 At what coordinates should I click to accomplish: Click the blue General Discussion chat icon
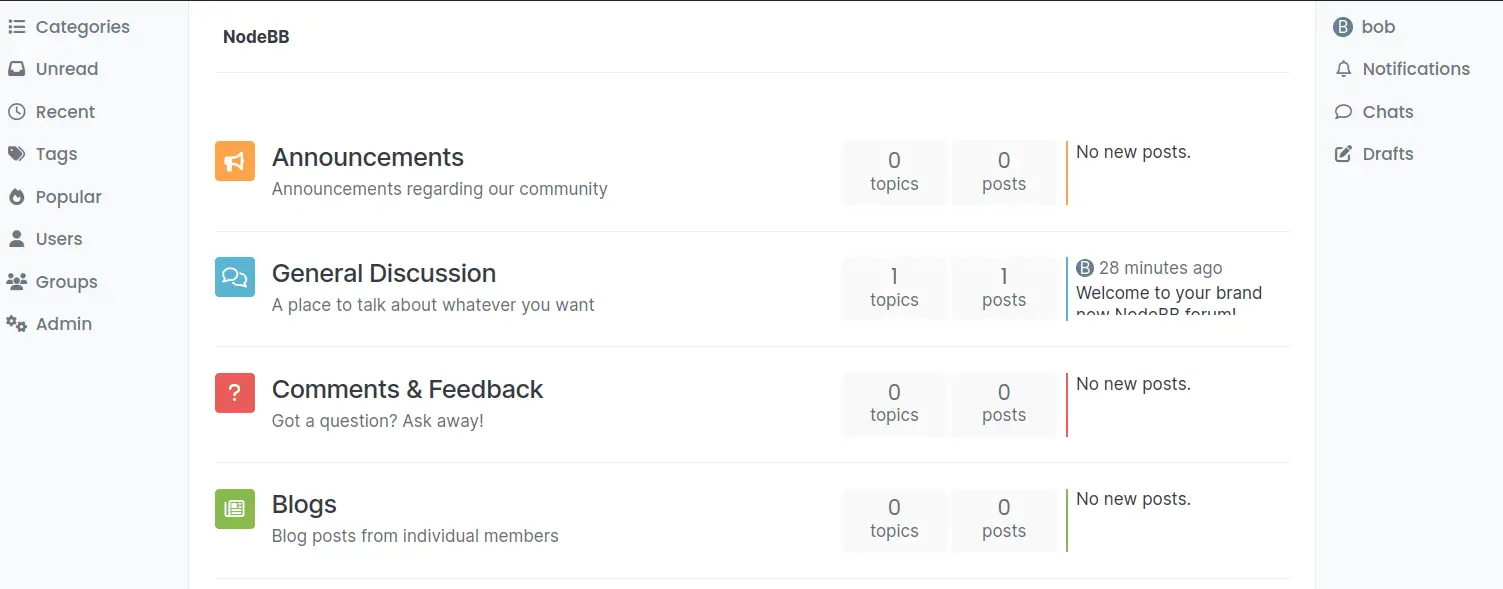[235, 277]
